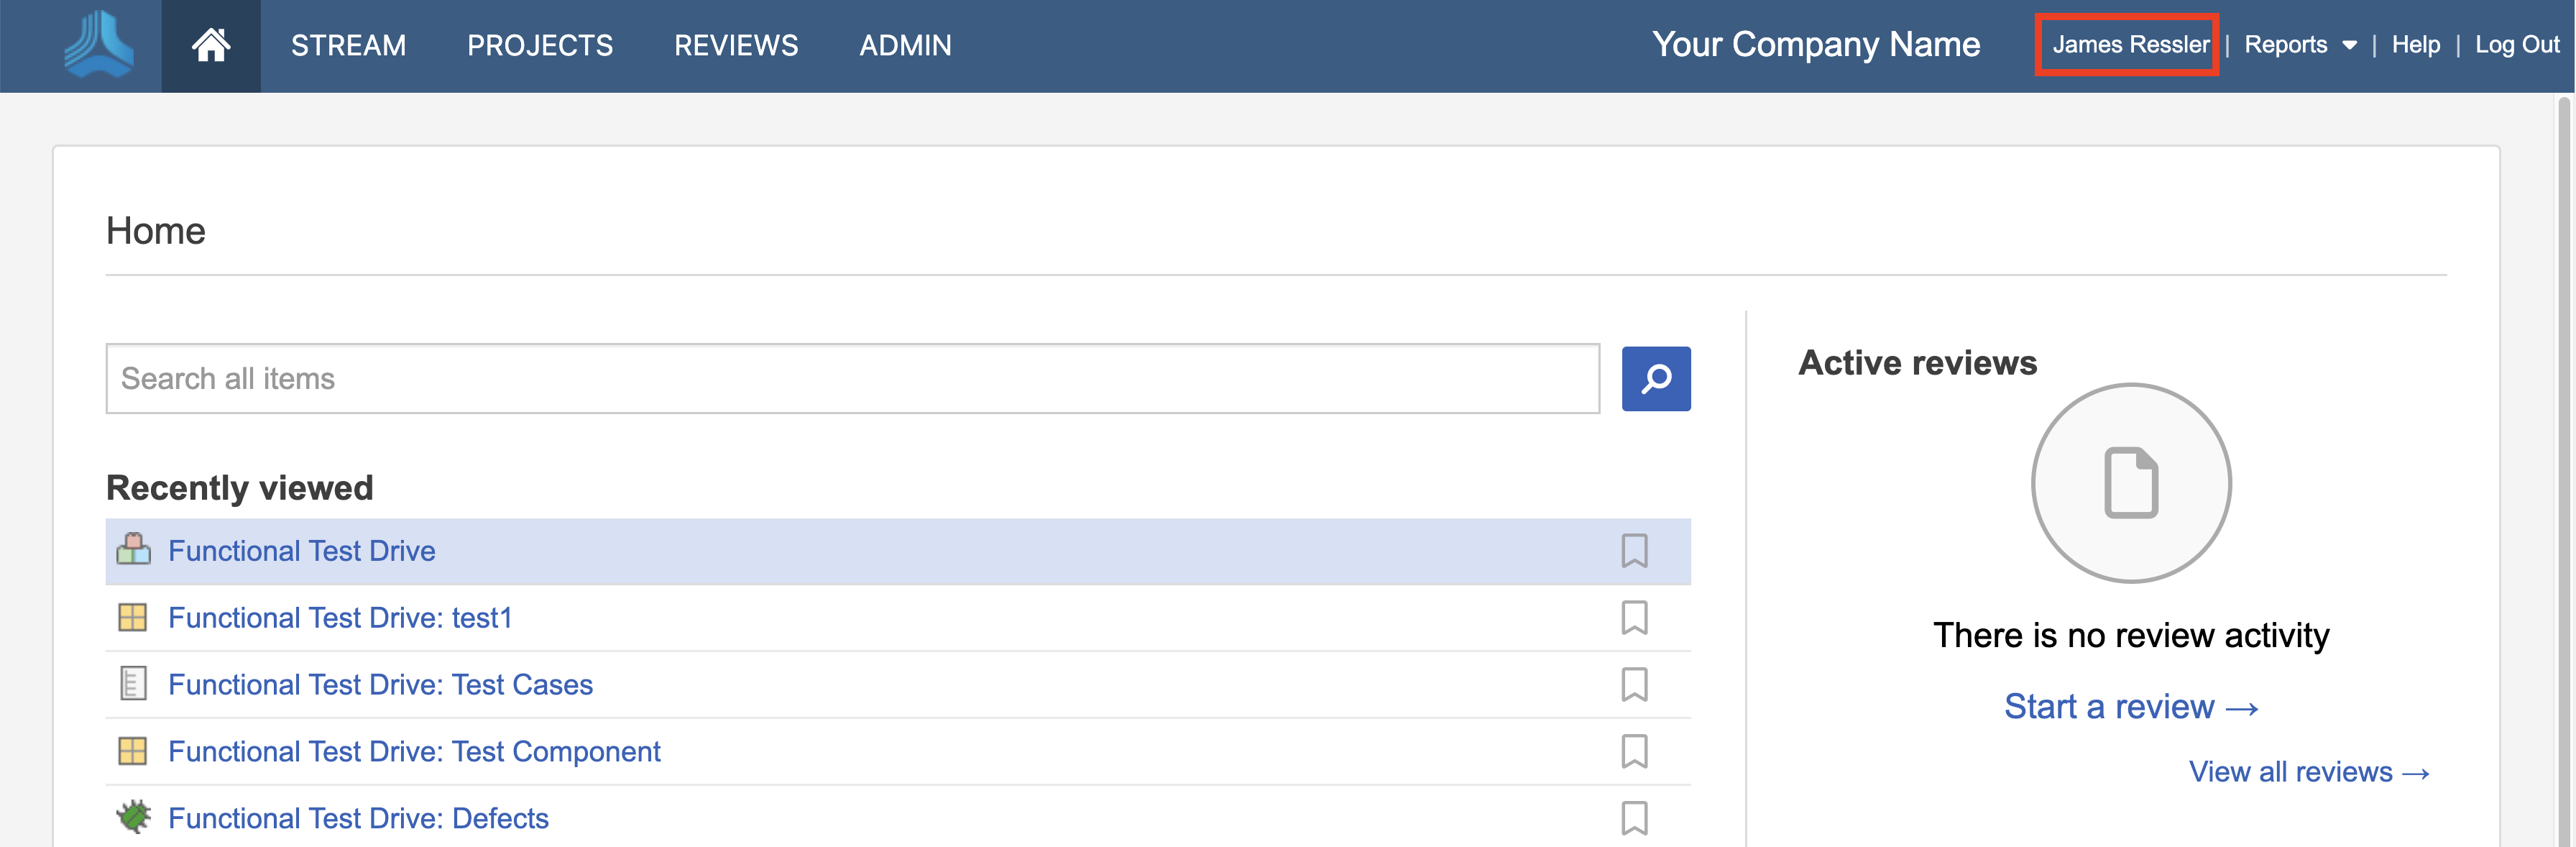The width and height of the screenshot is (2576, 847).
Task: Click the Test Cases document icon
Action: (133, 684)
